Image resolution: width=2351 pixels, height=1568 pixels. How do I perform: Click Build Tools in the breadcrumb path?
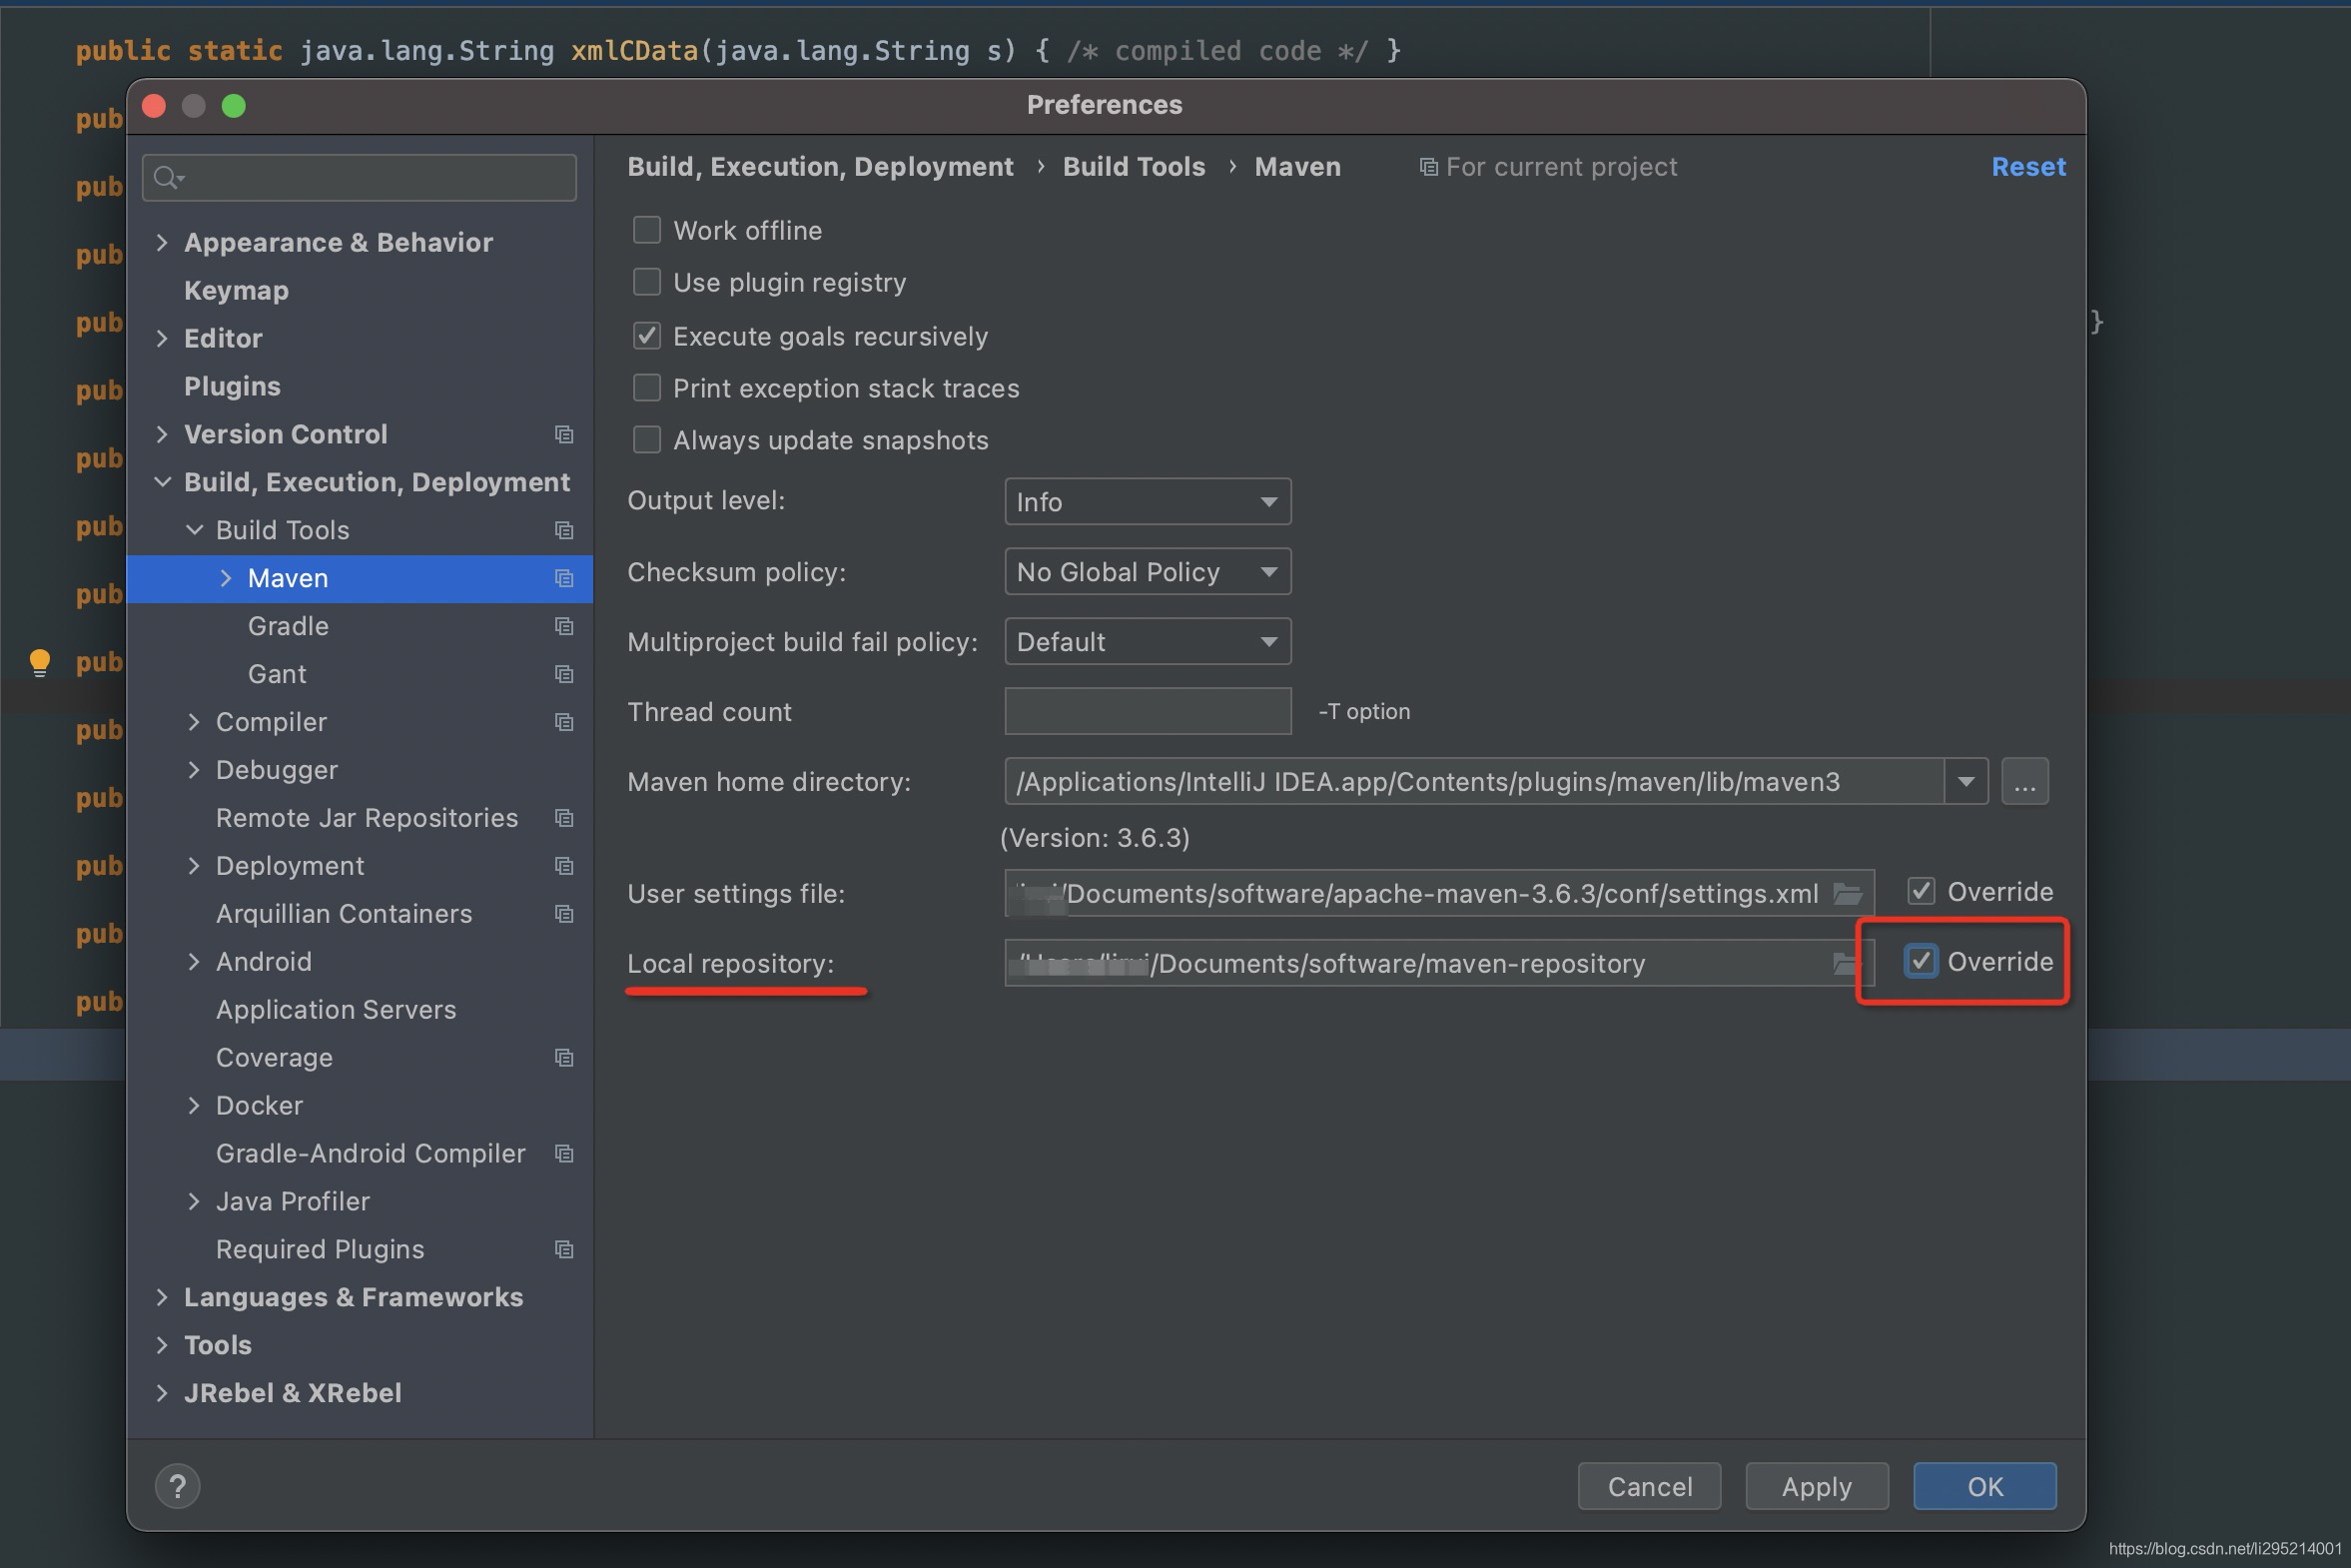[x=1134, y=166]
